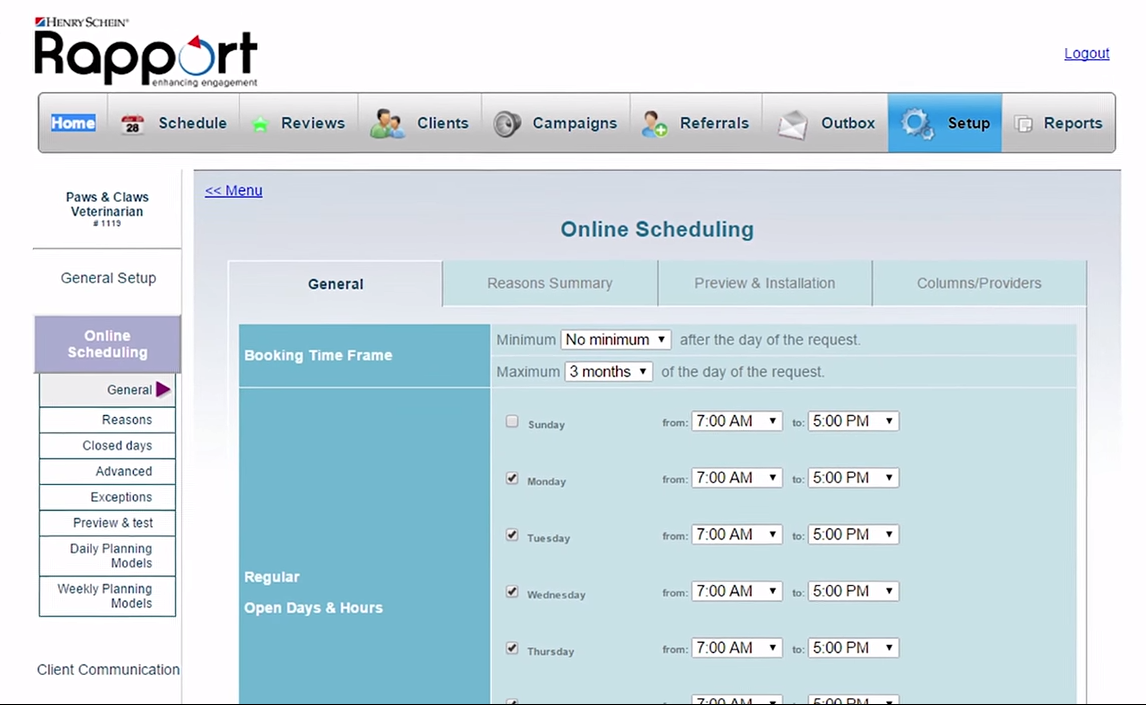This screenshot has width=1146, height=705.
Task: Open Exceptions sidebar item
Action: pyautogui.click(x=107, y=498)
